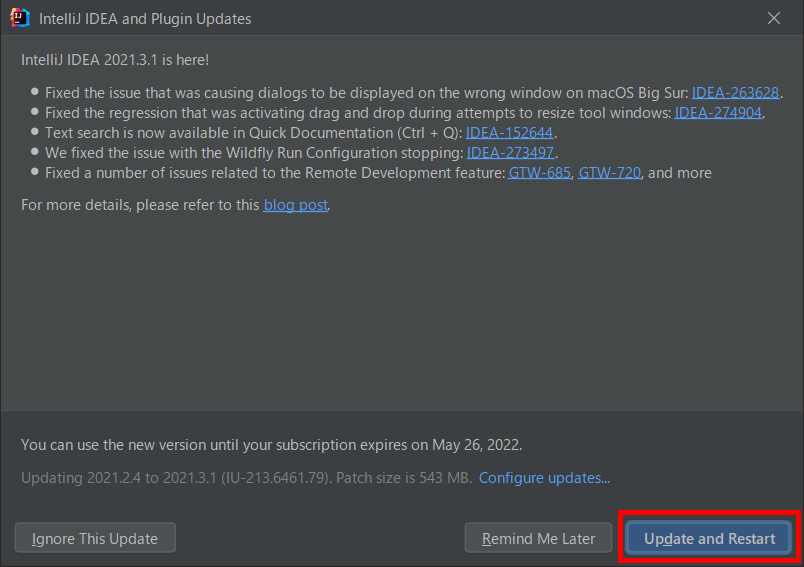The width and height of the screenshot is (804, 567).
Task: Open the IDEA-273497 issue link
Action: pyautogui.click(x=510, y=153)
